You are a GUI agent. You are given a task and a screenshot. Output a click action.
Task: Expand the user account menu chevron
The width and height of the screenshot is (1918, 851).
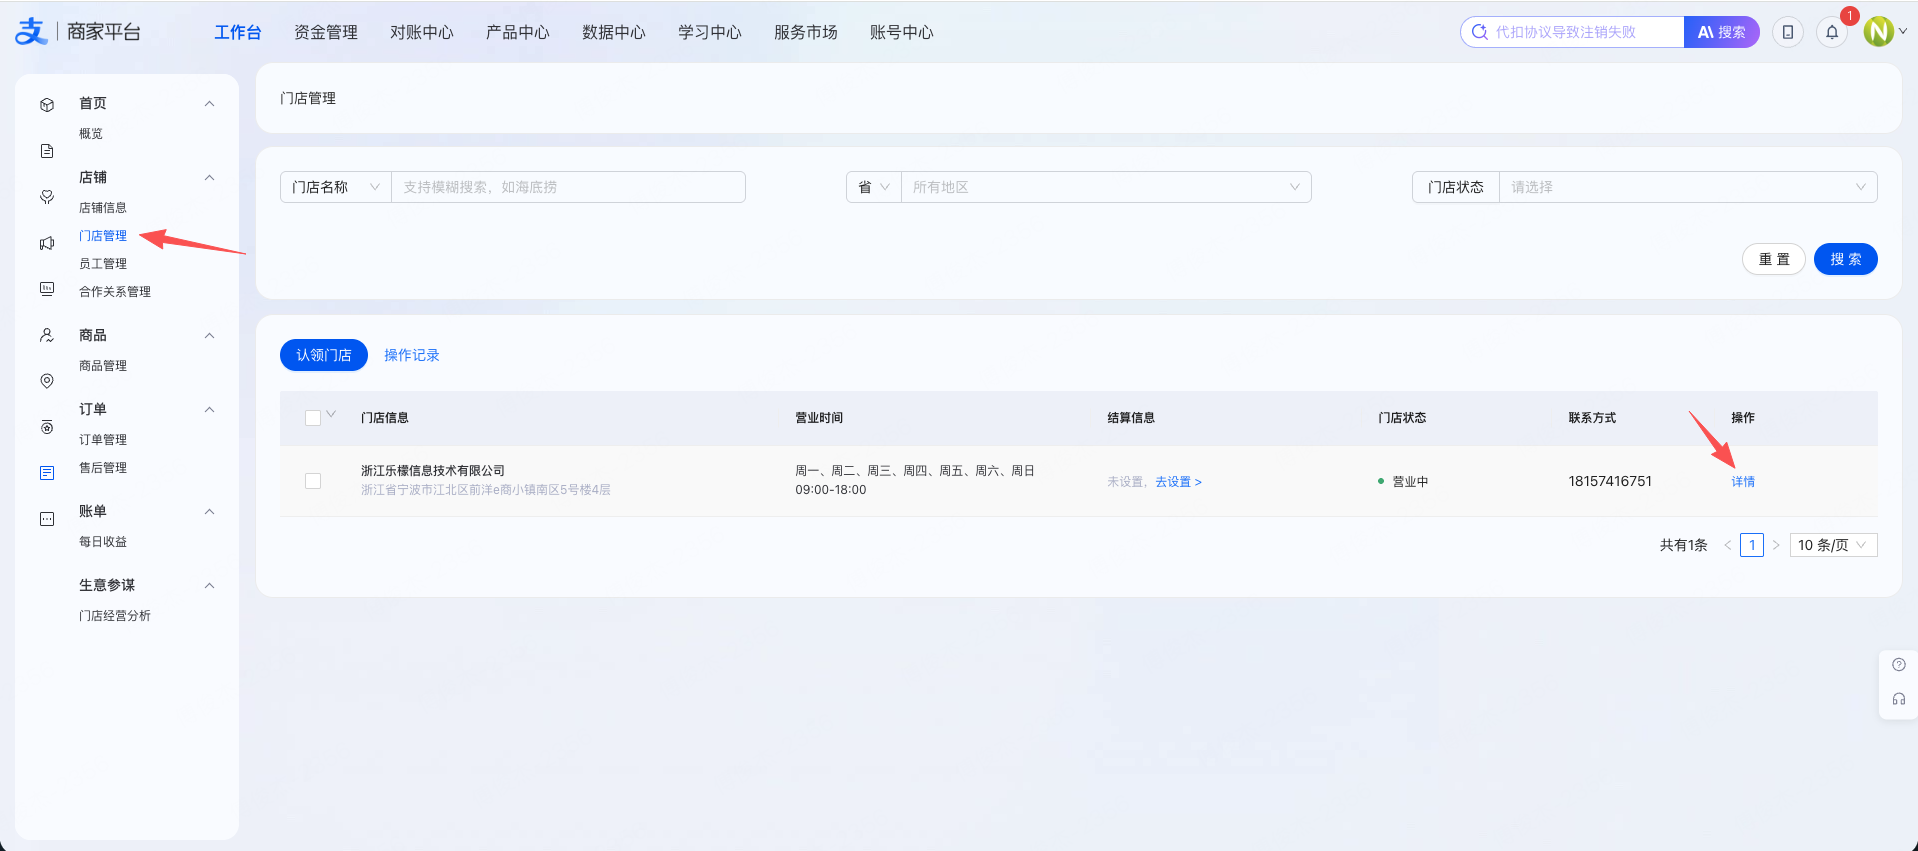pyautogui.click(x=1903, y=31)
